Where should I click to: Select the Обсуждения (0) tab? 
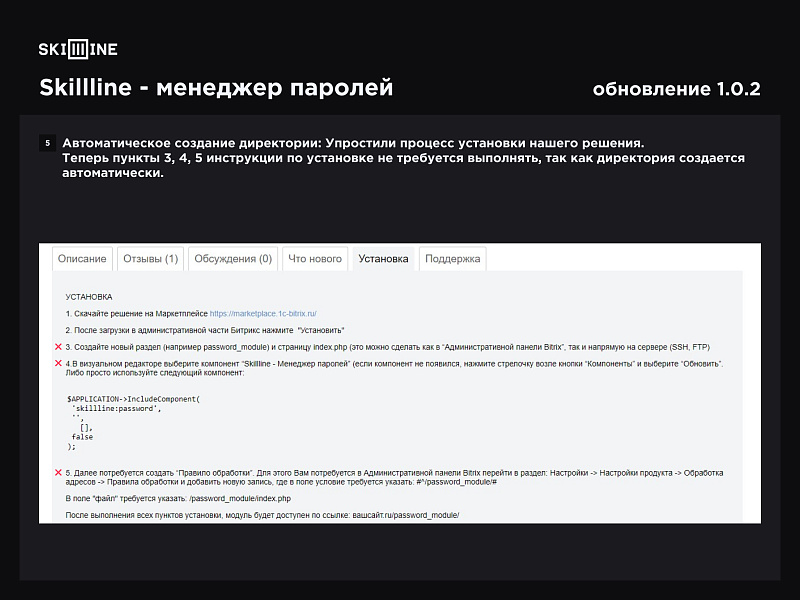coord(232,257)
